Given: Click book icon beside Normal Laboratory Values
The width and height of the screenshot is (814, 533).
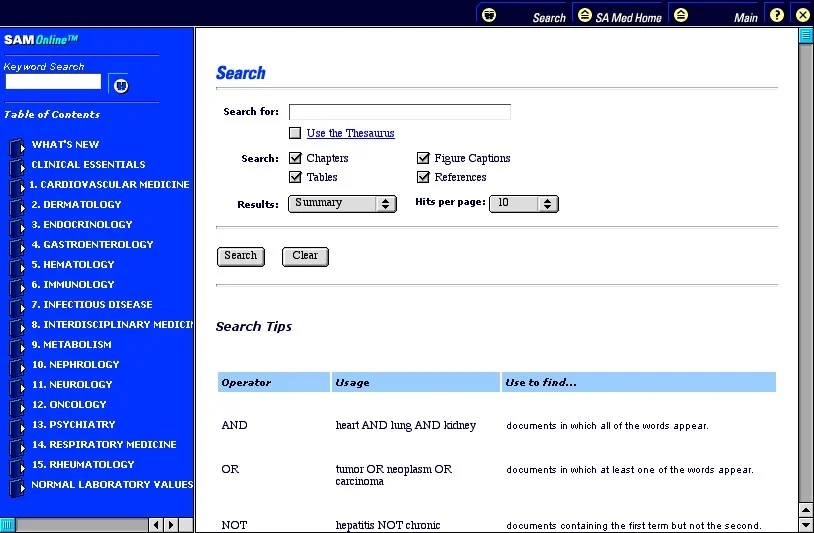Looking at the screenshot, I should (17, 487).
